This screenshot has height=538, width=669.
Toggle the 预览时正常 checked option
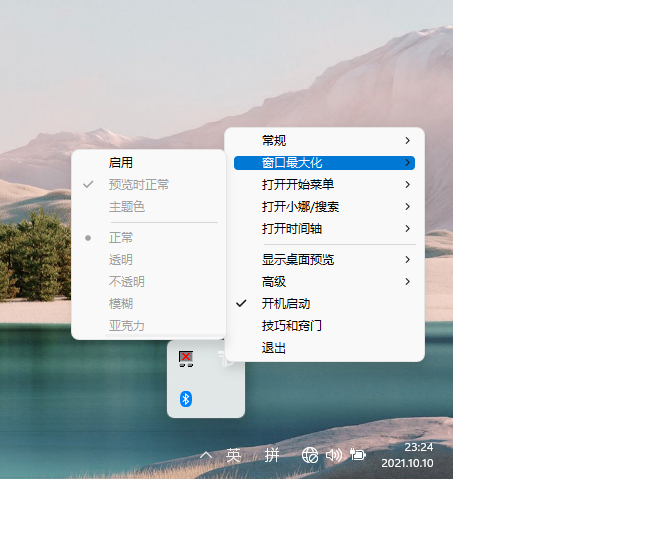[148, 185]
